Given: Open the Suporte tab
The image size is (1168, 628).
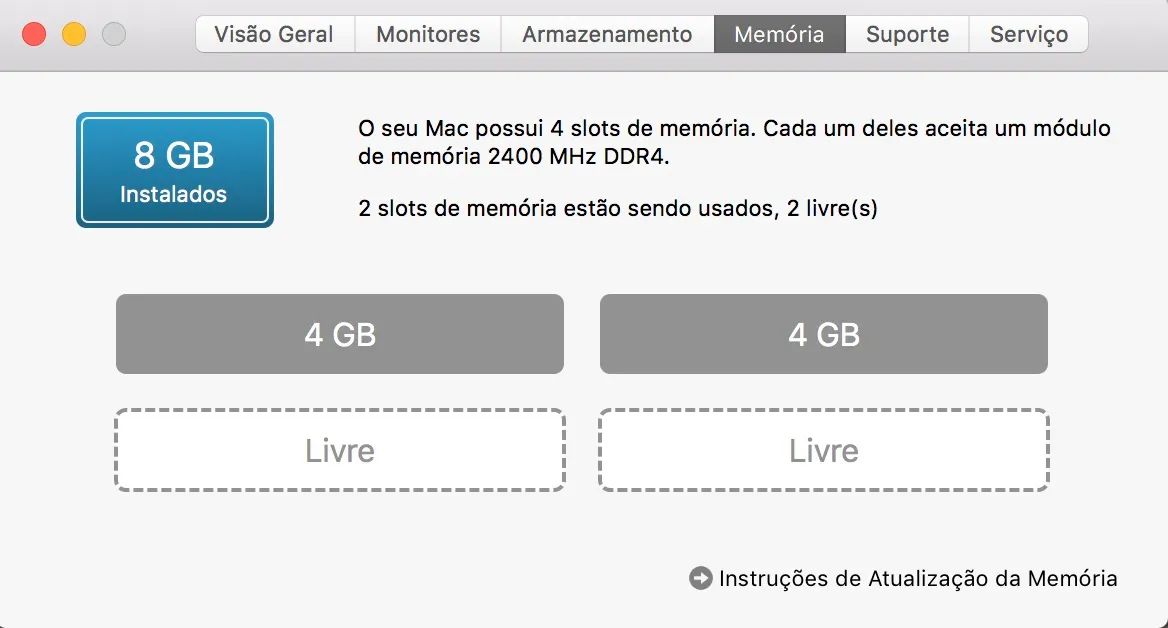Looking at the screenshot, I should tap(906, 33).
